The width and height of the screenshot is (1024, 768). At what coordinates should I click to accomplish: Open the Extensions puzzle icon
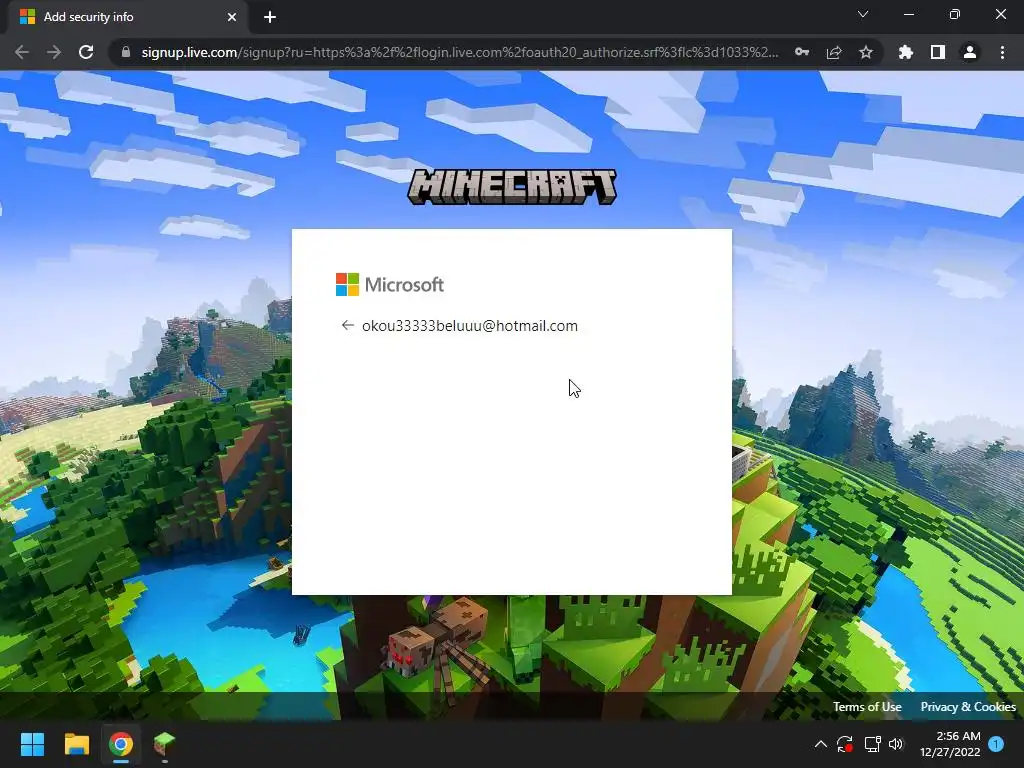pos(906,52)
